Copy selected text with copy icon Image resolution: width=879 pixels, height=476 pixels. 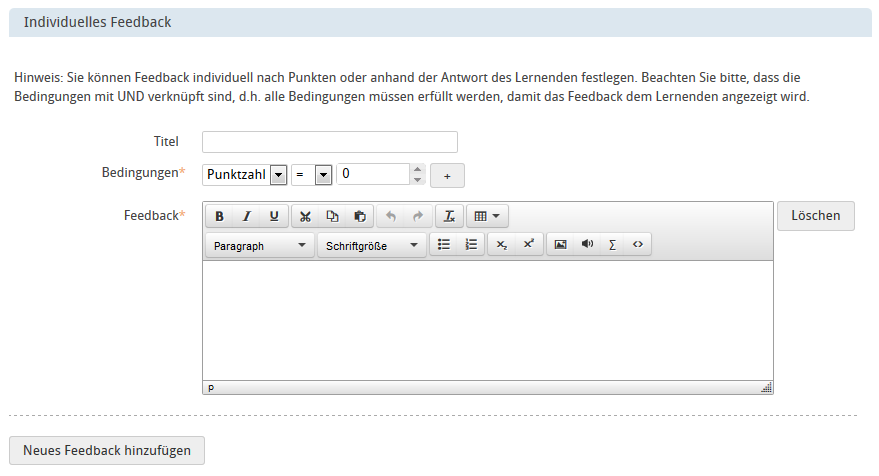(332, 216)
